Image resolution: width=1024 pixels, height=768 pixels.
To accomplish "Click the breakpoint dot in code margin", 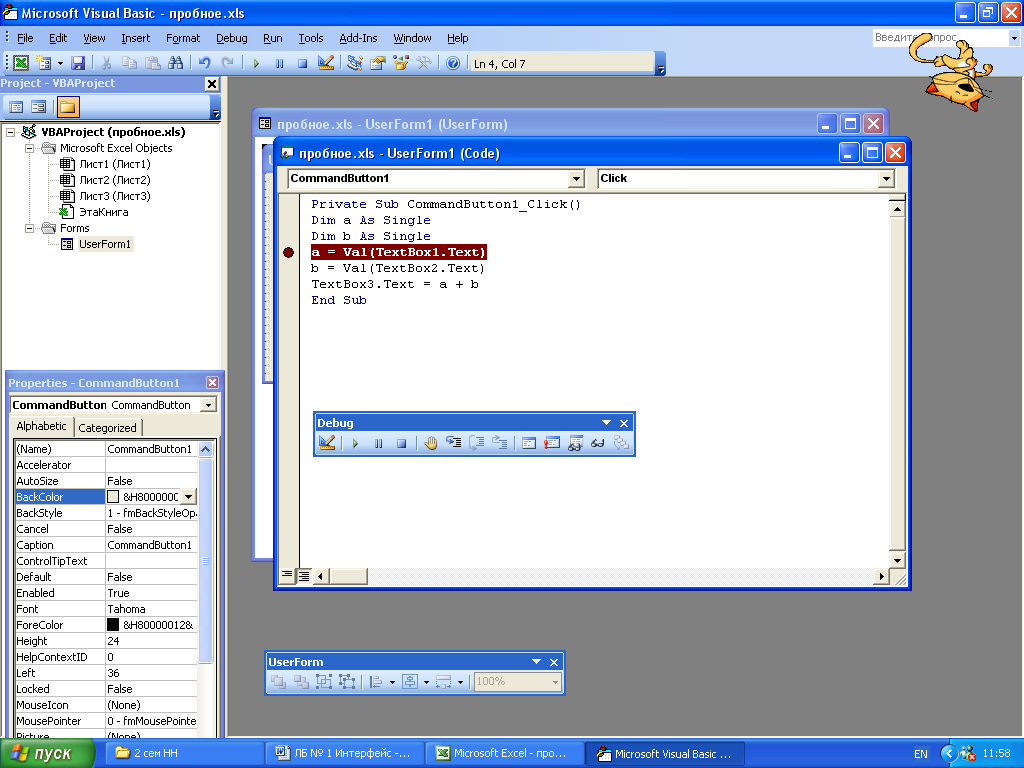I will tap(289, 253).
